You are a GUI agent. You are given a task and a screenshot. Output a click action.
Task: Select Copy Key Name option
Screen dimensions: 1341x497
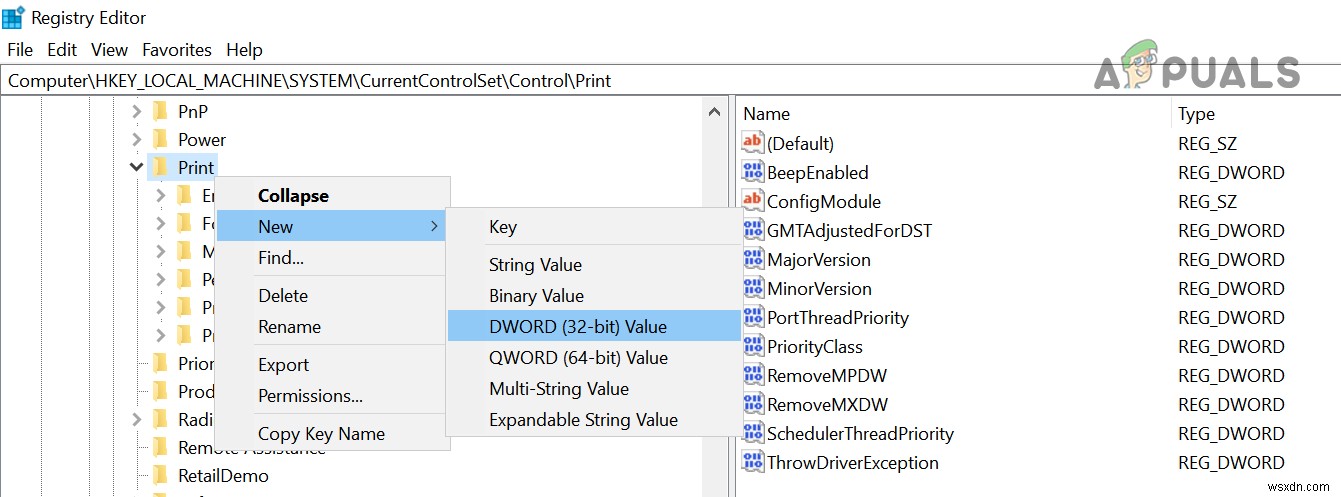pyautogui.click(x=321, y=434)
